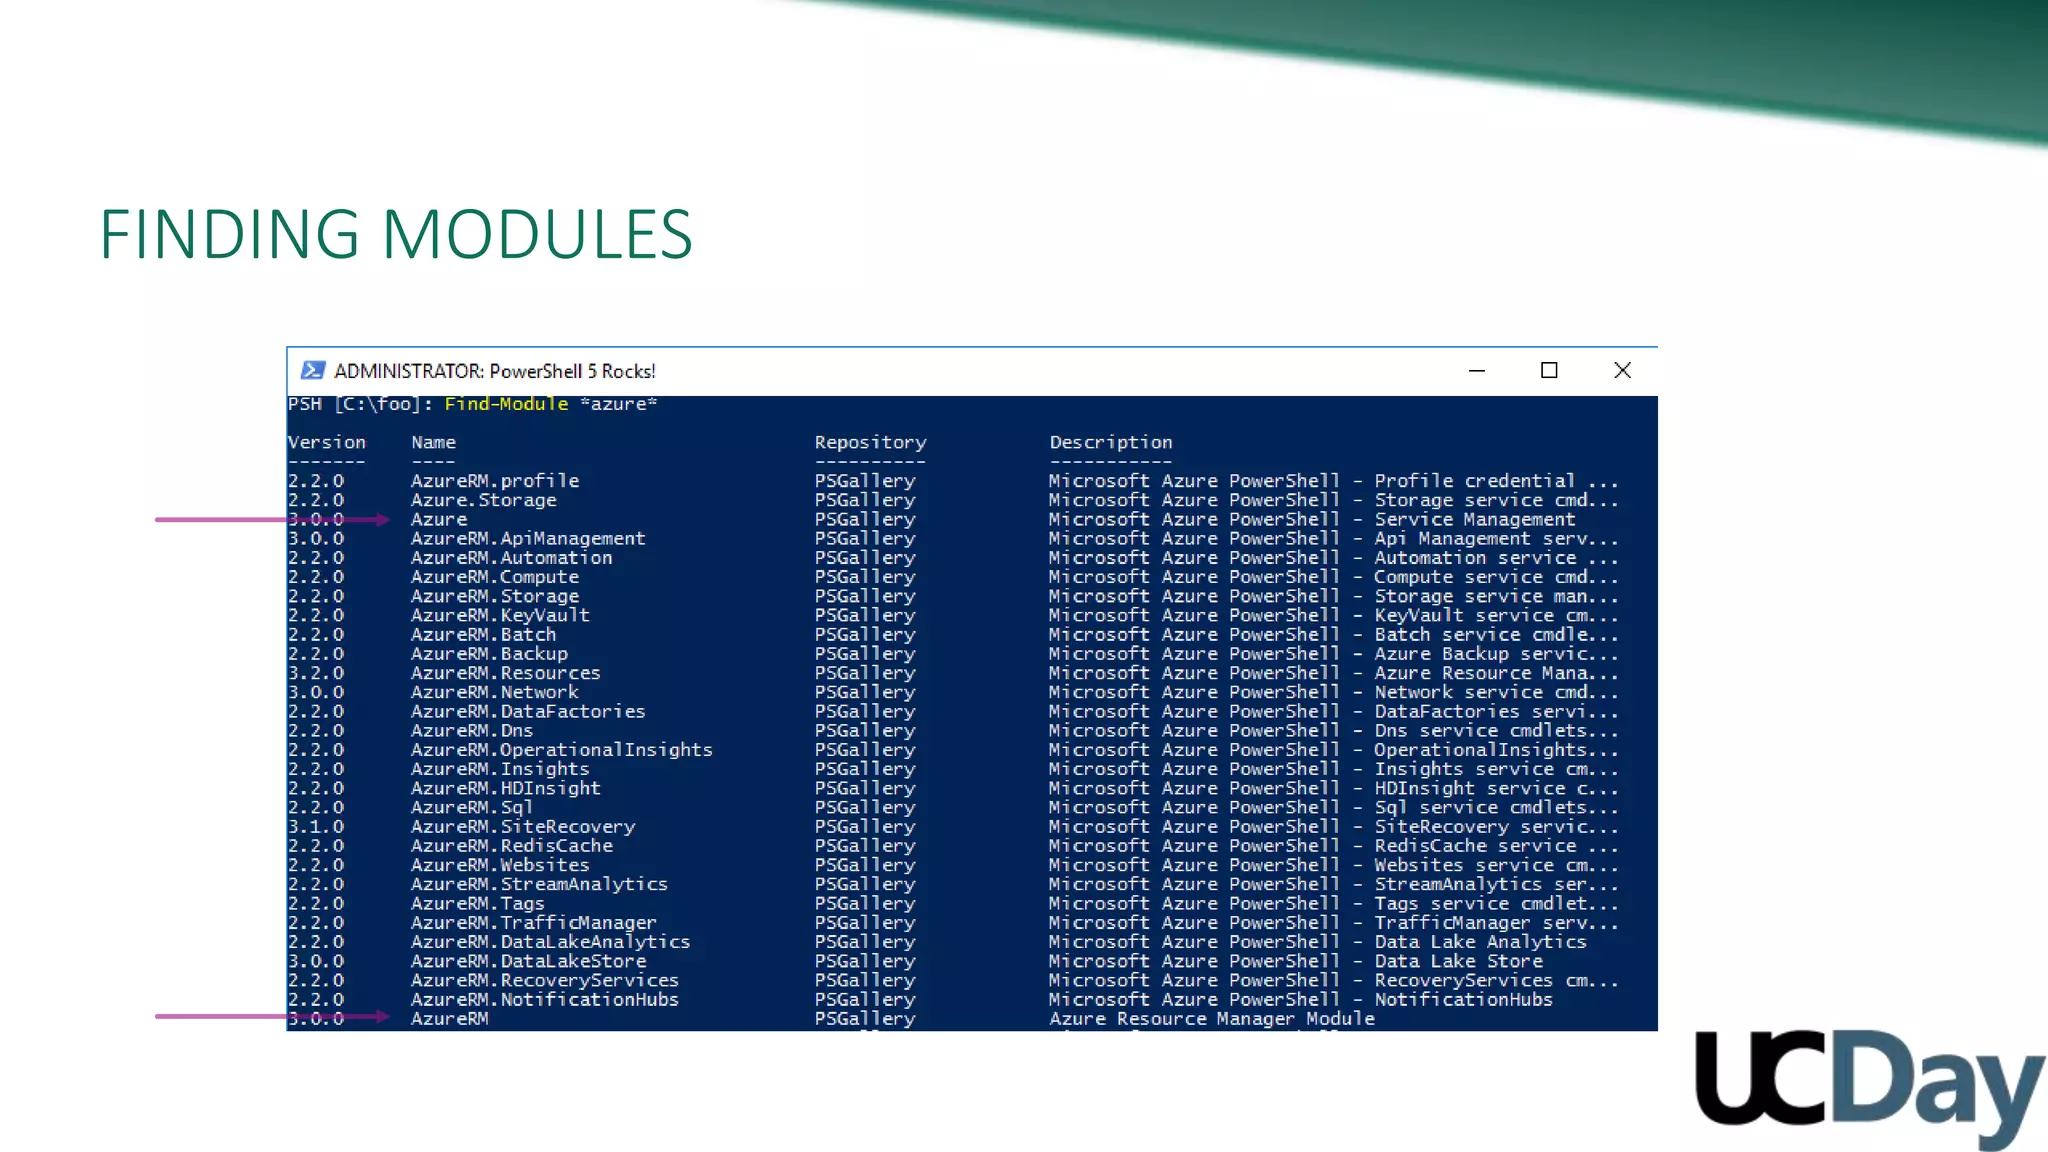Screen dimensions: 2048x1152
Task: Select the AzureRM.ApiManagement module name
Action: (x=528, y=538)
